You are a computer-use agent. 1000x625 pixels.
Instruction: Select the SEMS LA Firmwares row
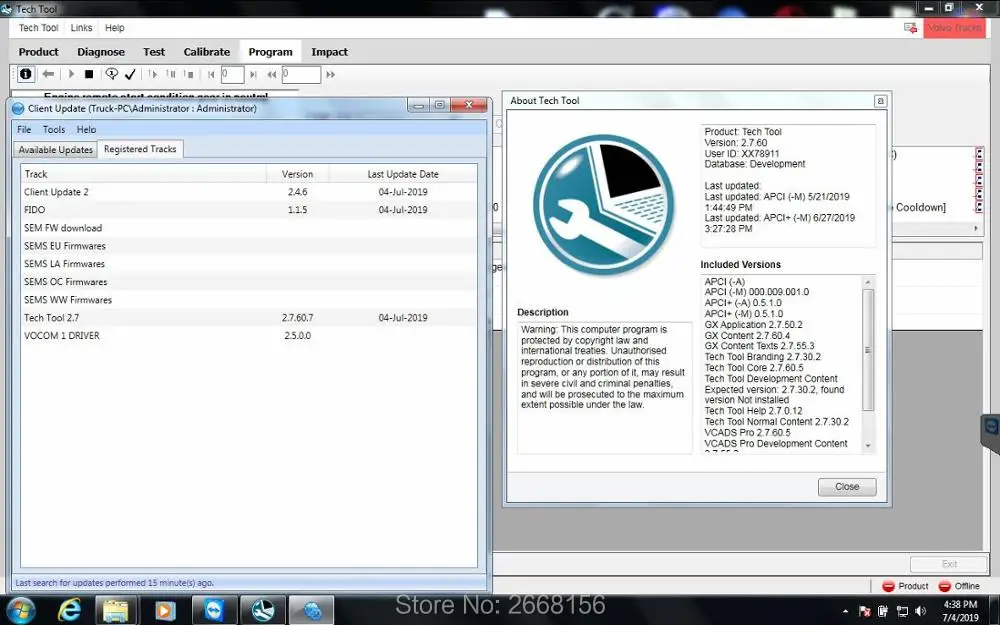pyautogui.click(x=249, y=263)
